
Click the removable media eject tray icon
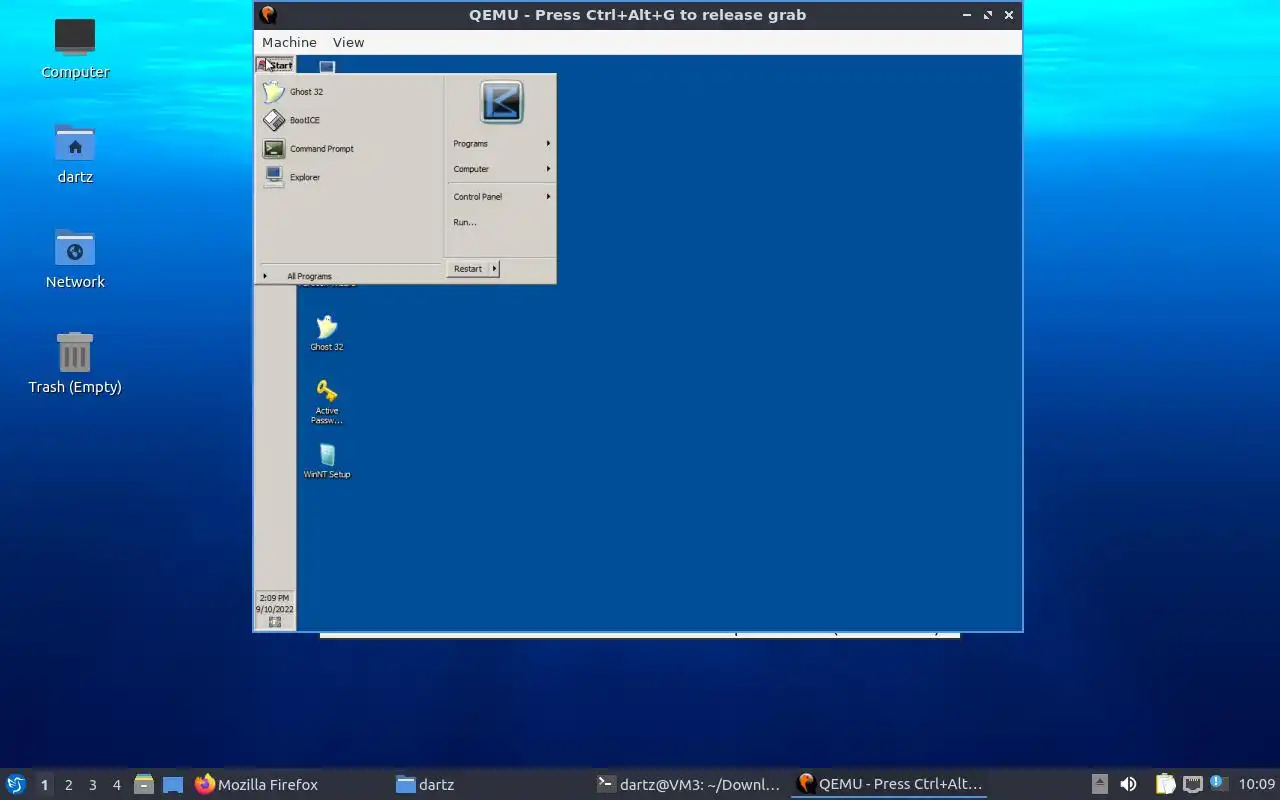coord(1099,784)
